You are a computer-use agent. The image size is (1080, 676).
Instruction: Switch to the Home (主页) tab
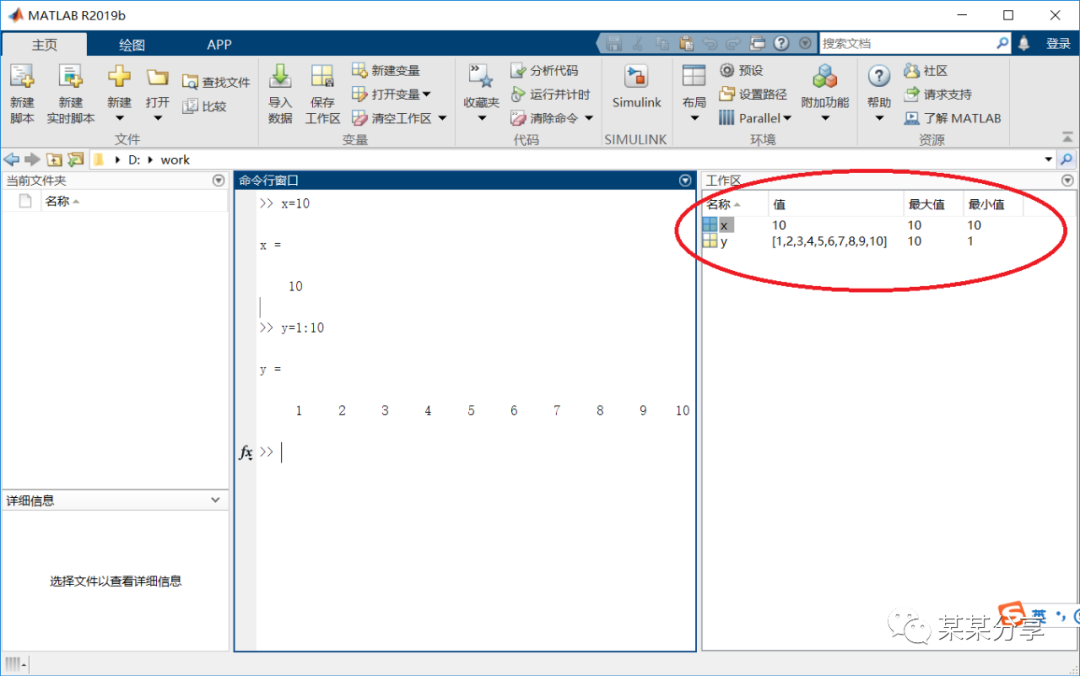pyautogui.click(x=45, y=45)
